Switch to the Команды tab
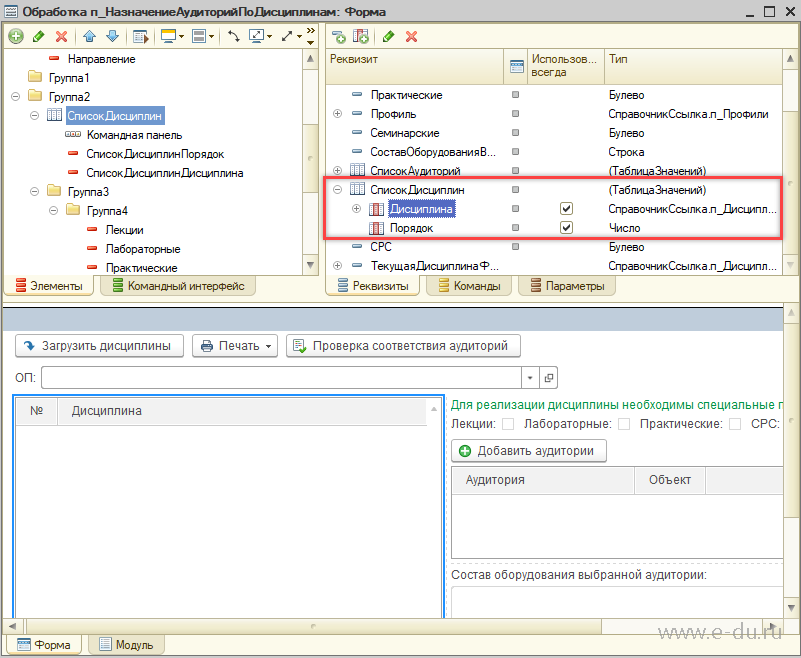The height and width of the screenshot is (658, 801). (469, 286)
